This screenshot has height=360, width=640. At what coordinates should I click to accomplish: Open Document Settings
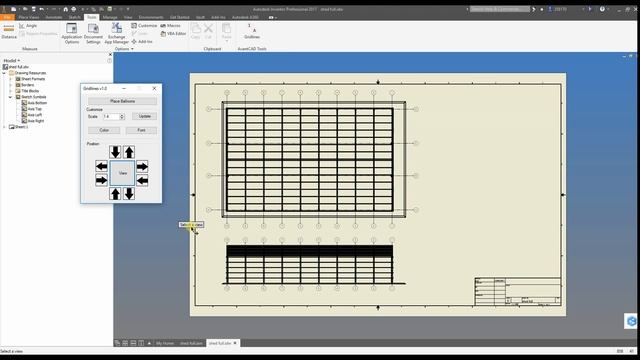pyautogui.click(x=93, y=33)
